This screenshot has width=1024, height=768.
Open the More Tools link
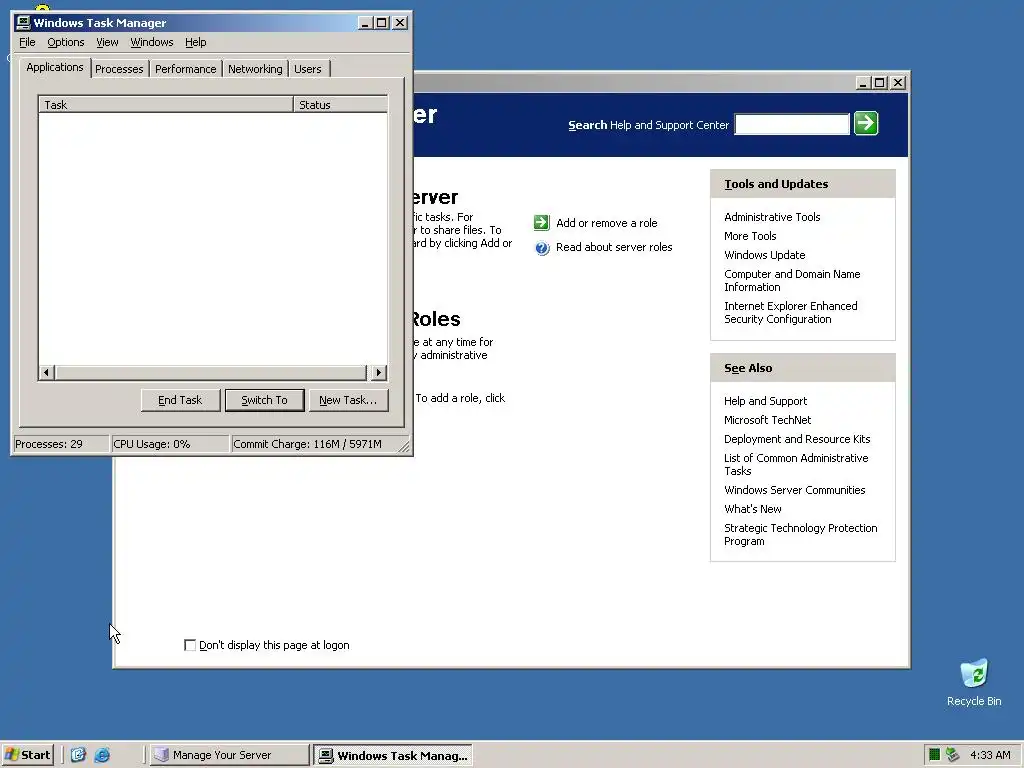click(750, 236)
